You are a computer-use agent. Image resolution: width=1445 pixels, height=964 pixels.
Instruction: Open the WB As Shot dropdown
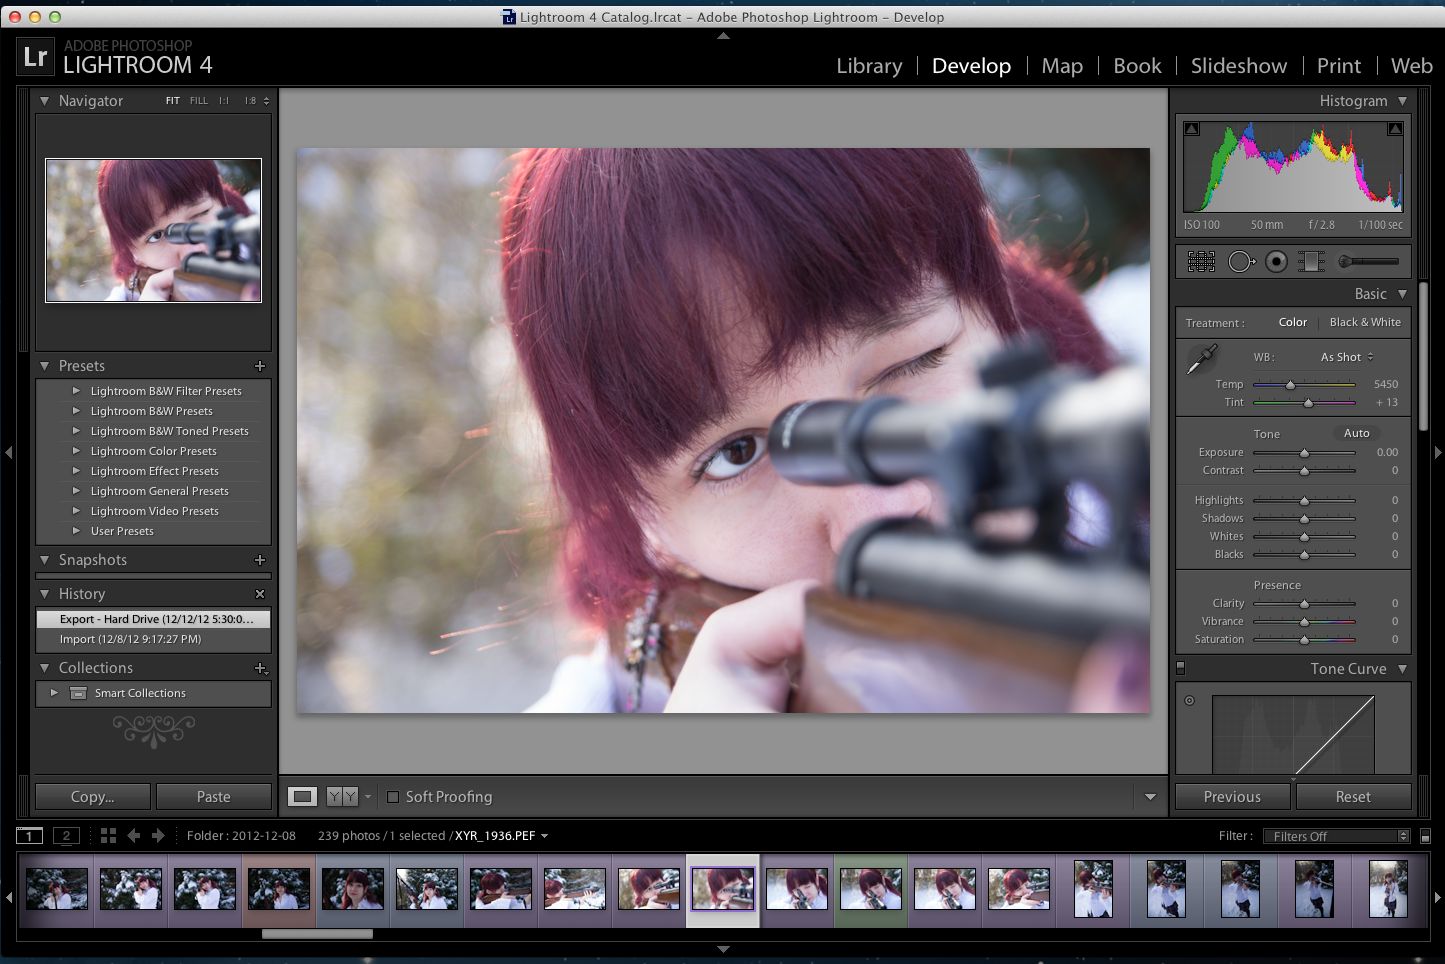pyautogui.click(x=1346, y=357)
